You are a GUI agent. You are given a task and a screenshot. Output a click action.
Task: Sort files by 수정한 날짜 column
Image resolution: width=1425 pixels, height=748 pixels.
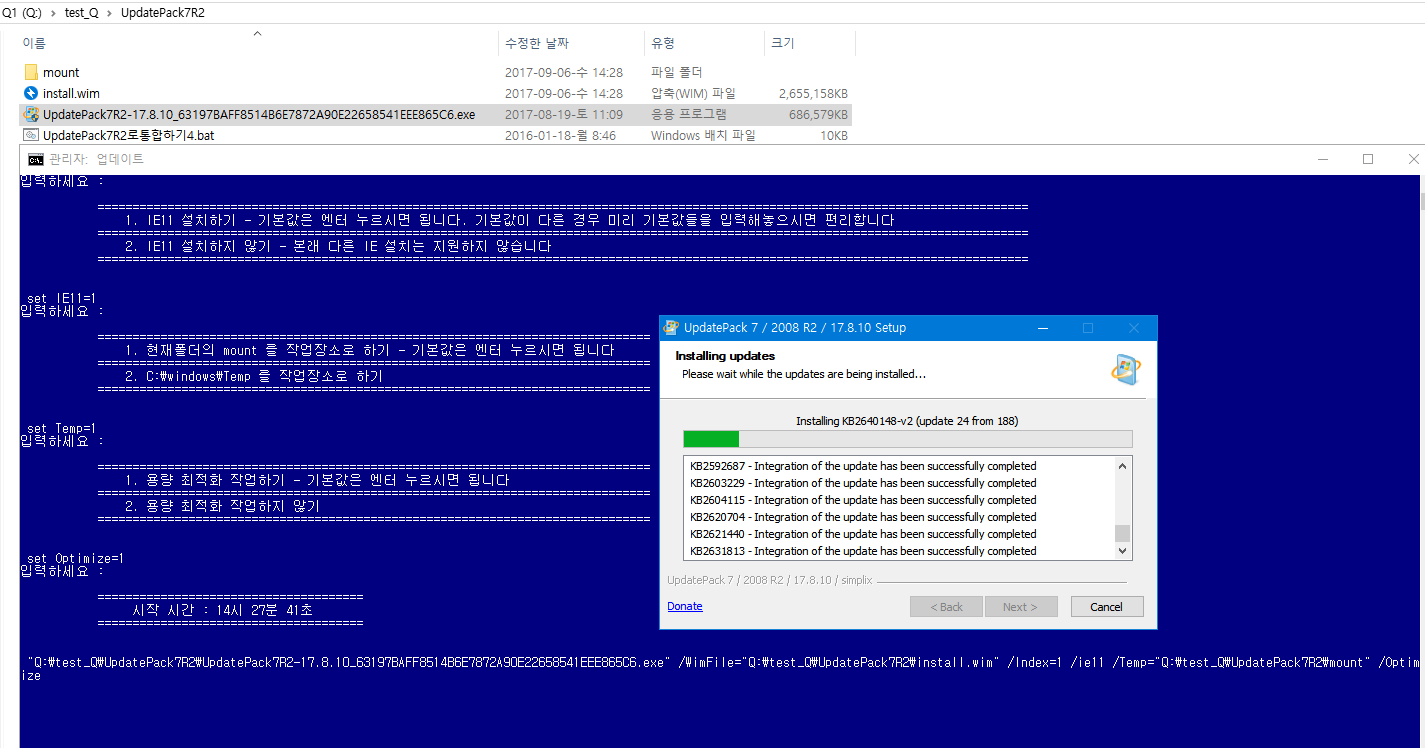[537, 43]
